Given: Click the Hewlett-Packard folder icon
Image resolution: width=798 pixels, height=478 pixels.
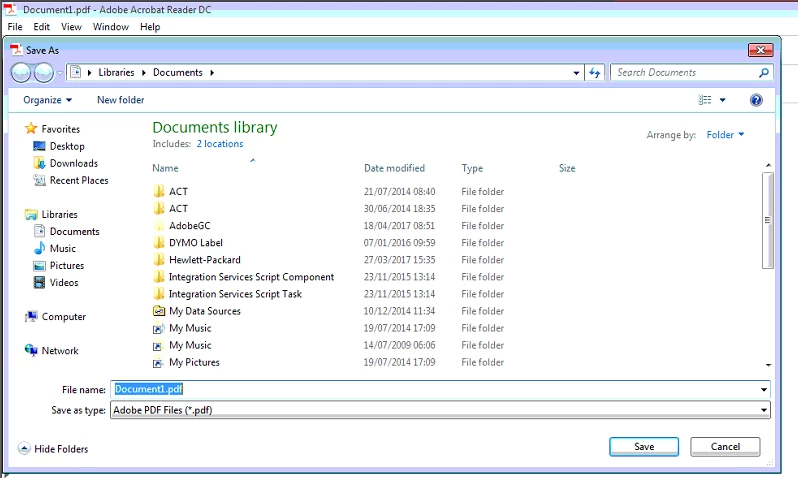Looking at the screenshot, I should point(159,260).
